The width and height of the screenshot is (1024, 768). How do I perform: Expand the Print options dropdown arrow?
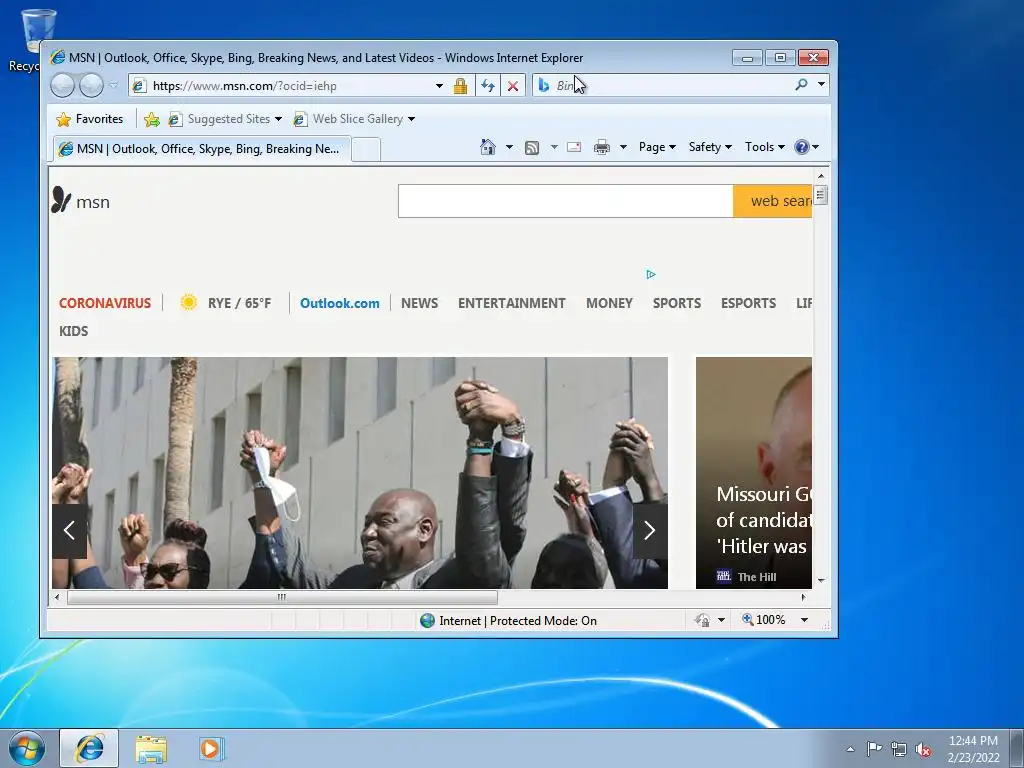pos(623,147)
